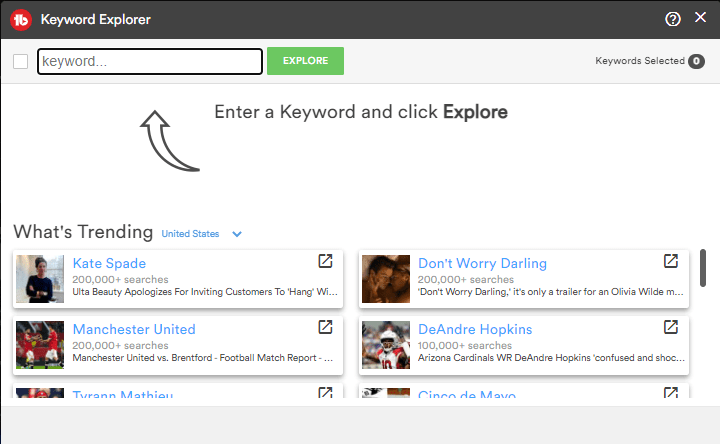
Task: Open Tyrann Mathieu external link icon
Action: click(x=326, y=392)
